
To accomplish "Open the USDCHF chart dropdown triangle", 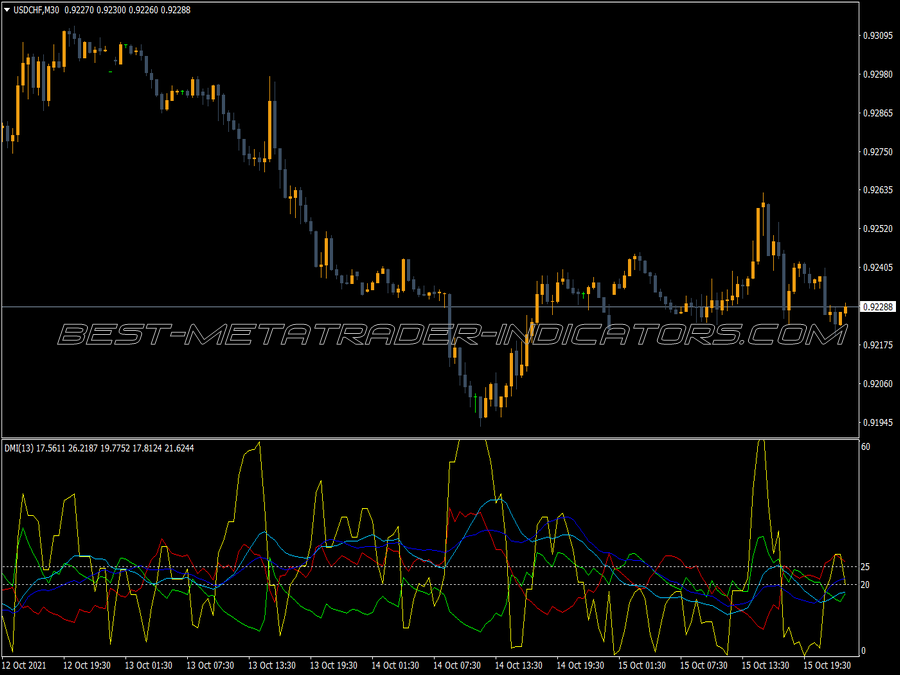I will coord(7,10).
